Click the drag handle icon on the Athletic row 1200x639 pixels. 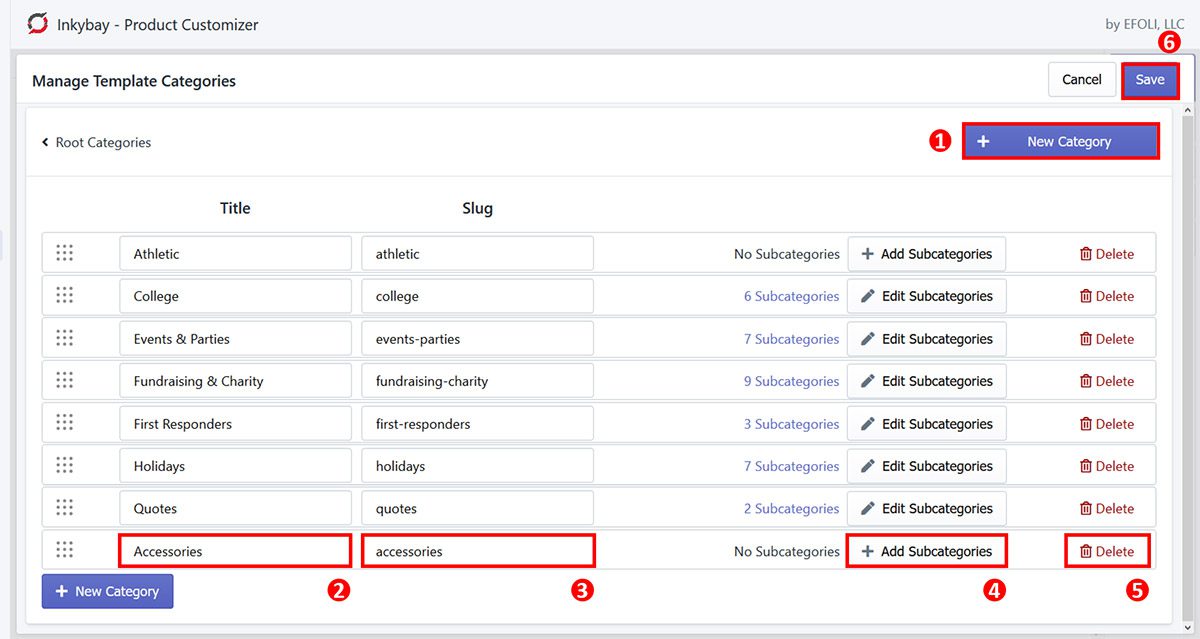click(x=64, y=253)
